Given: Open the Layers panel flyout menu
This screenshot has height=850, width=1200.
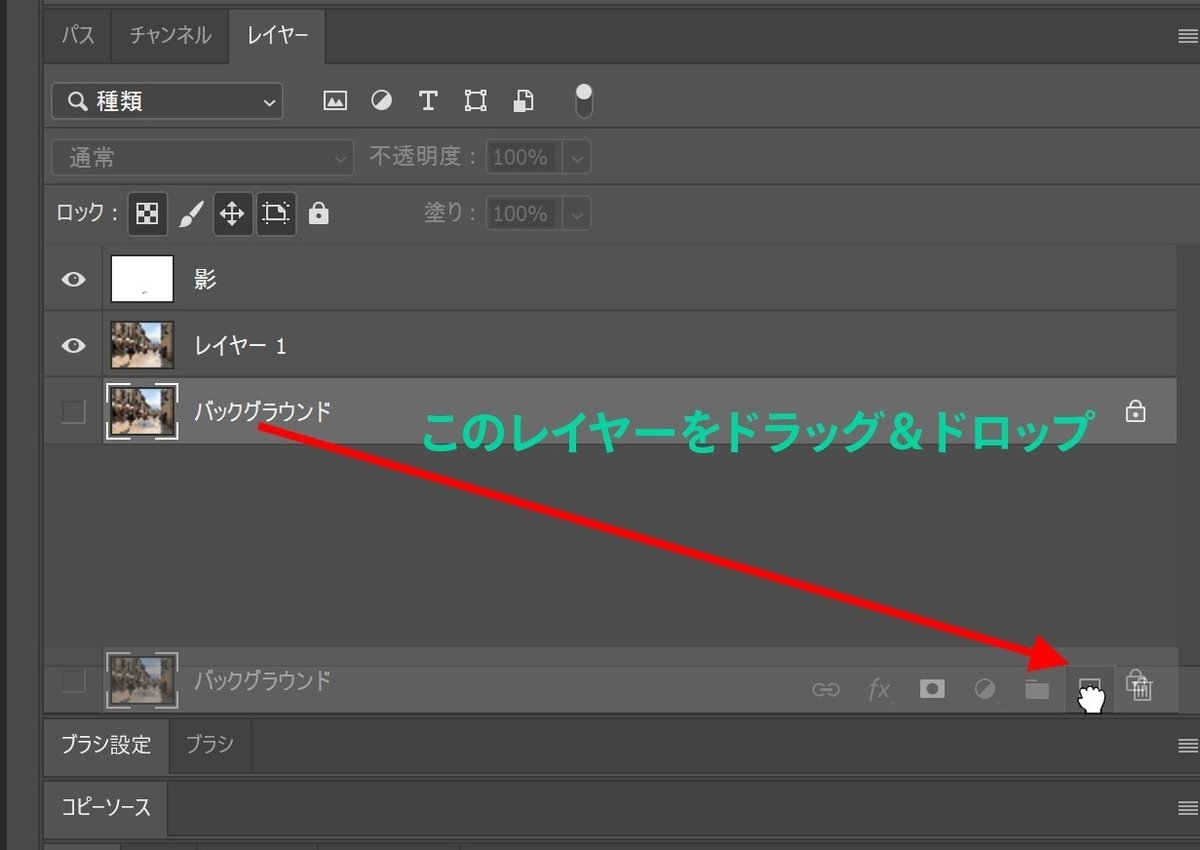Looking at the screenshot, I should [1187, 36].
